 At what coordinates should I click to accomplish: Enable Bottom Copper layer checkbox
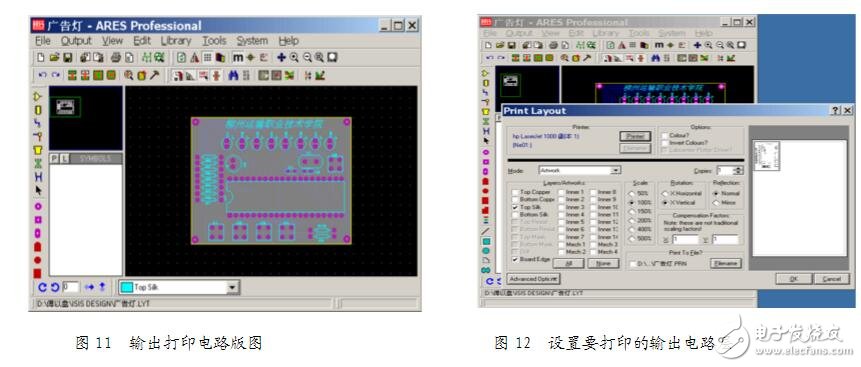point(515,199)
